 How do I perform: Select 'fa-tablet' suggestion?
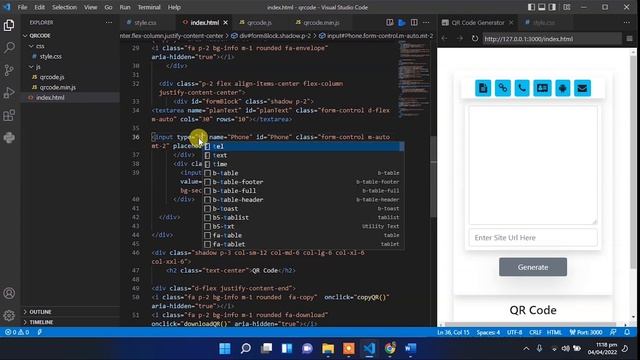[304, 244]
